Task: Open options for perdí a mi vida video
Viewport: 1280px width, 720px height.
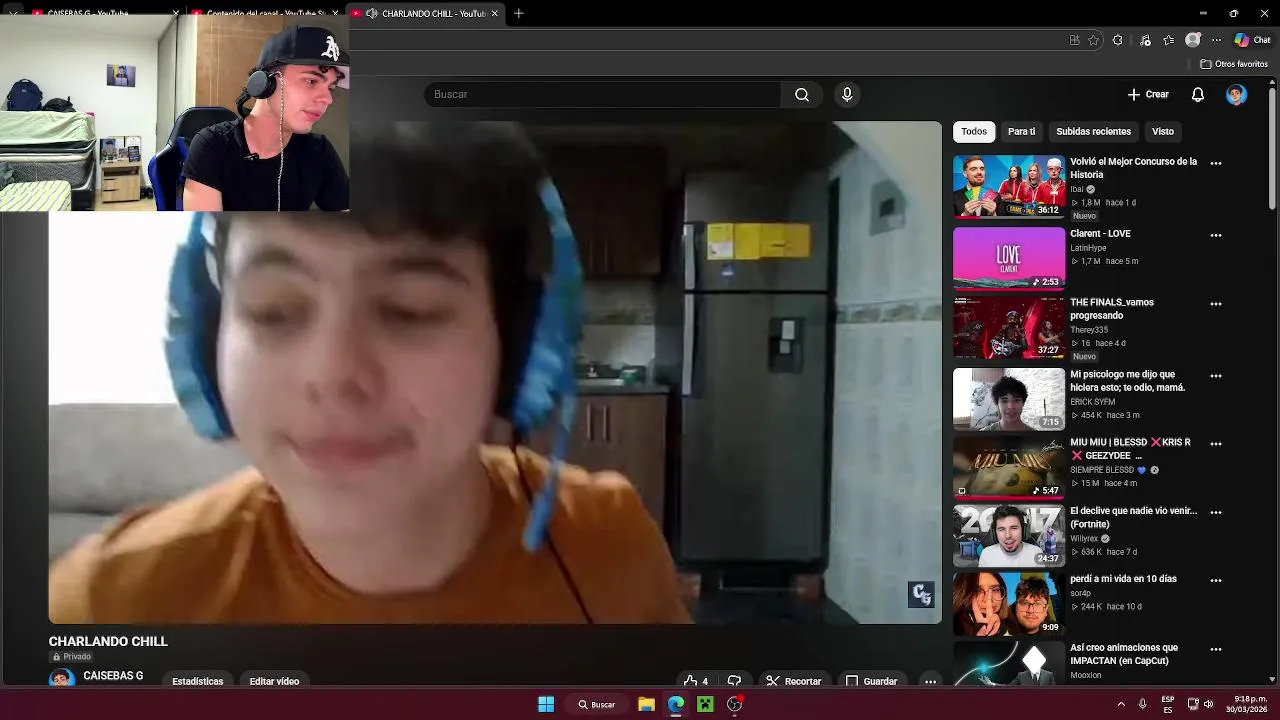Action: click(x=1216, y=580)
